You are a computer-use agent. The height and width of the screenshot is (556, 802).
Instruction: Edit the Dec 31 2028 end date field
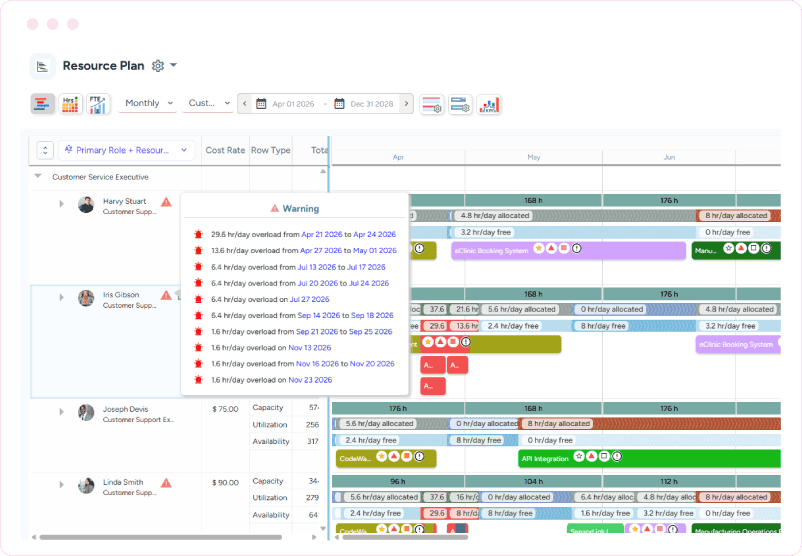[x=372, y=104]
